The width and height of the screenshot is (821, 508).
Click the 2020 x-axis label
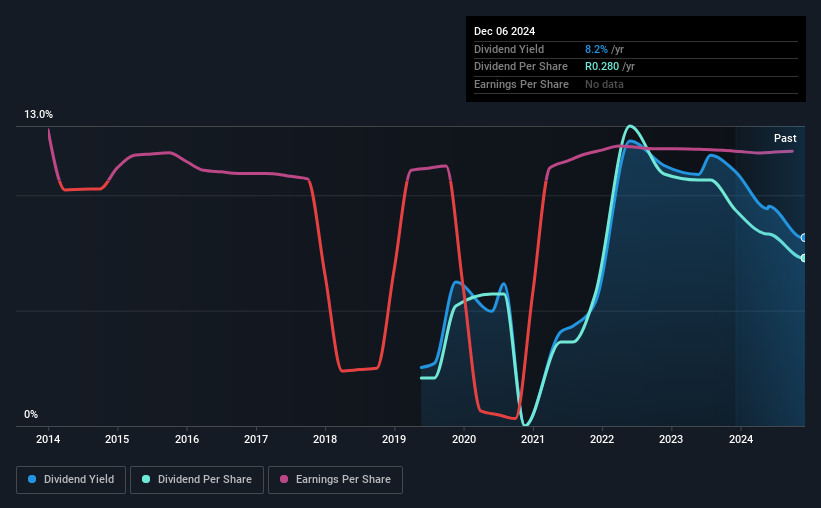(x=464, y=439)
